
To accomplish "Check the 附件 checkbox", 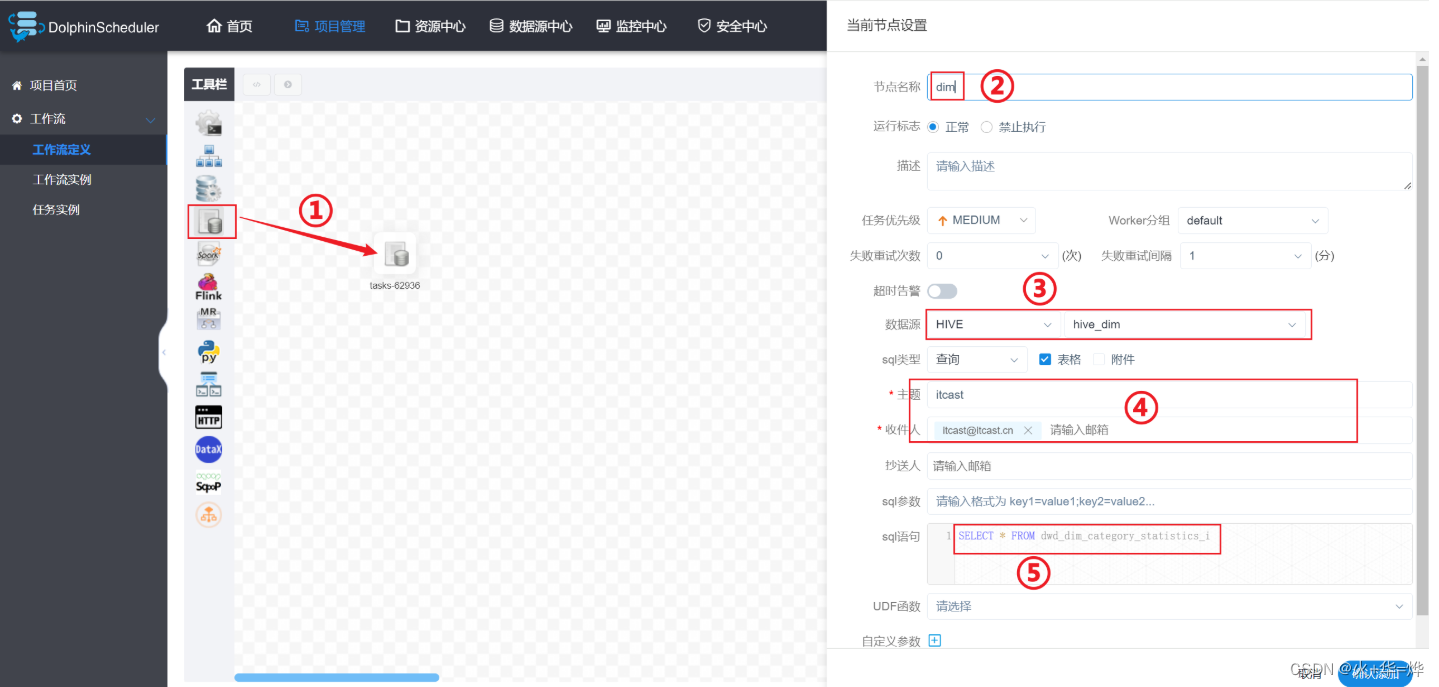I will (x=1099, y=359).
